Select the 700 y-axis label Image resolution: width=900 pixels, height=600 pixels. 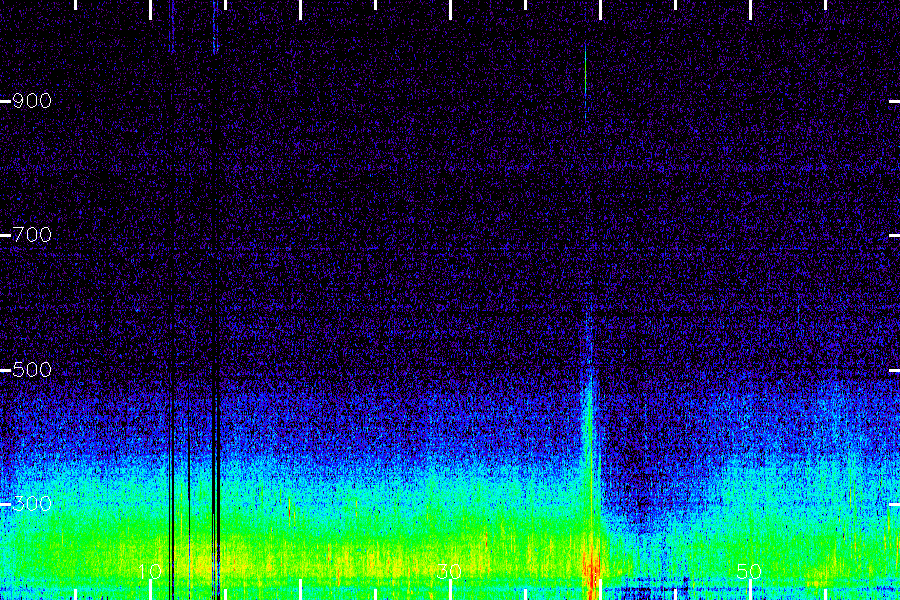click(32, 235)
